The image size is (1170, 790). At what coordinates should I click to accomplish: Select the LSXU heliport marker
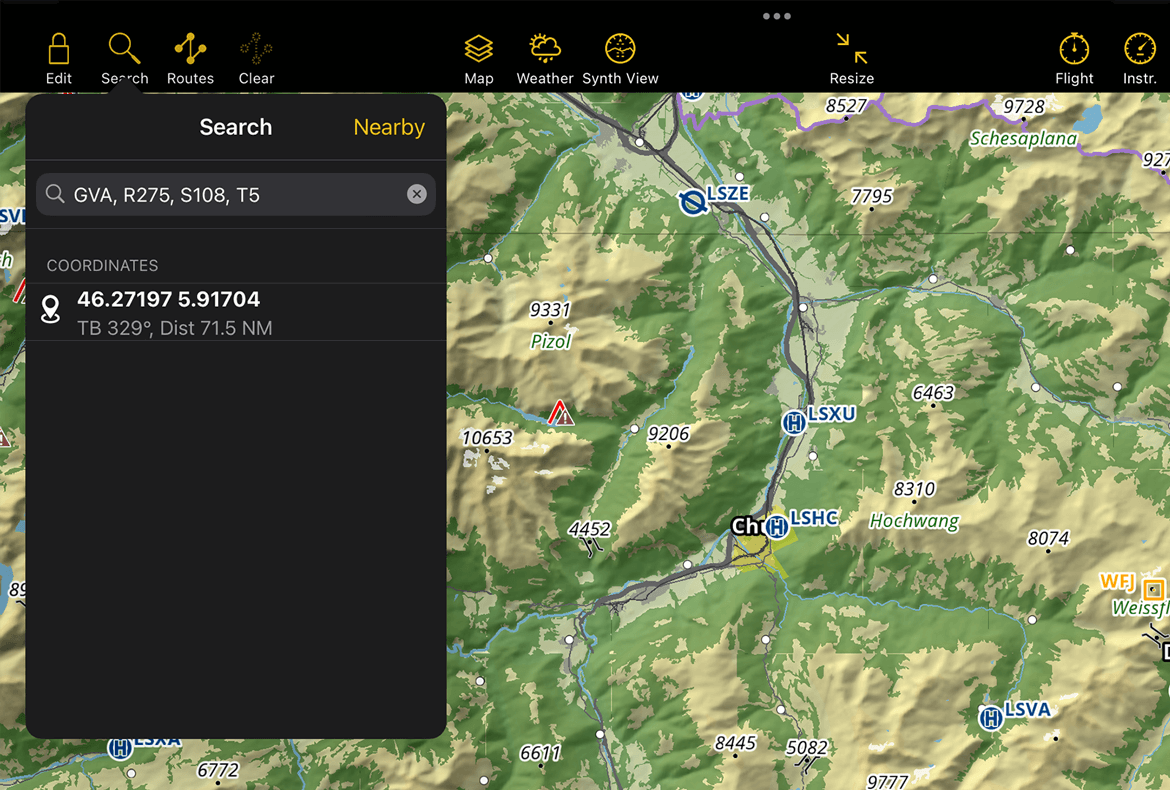coord(794,423)
